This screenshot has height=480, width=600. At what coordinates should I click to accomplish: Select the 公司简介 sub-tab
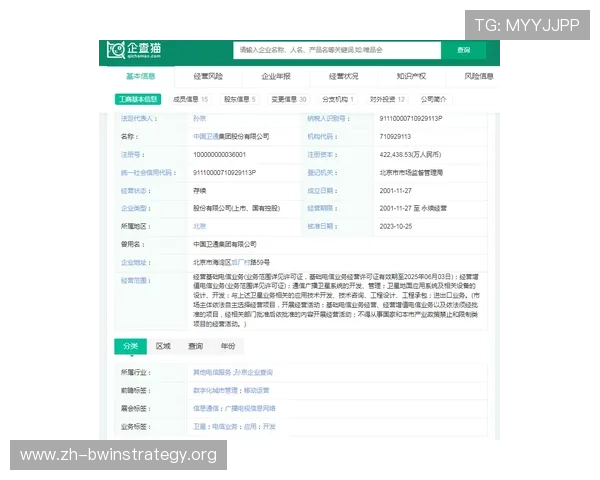pos(433,100)
